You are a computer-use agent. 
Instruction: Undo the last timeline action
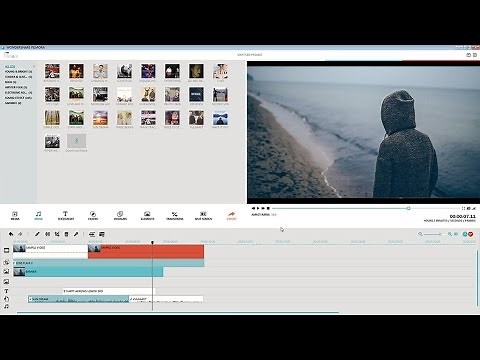(11, 234)
